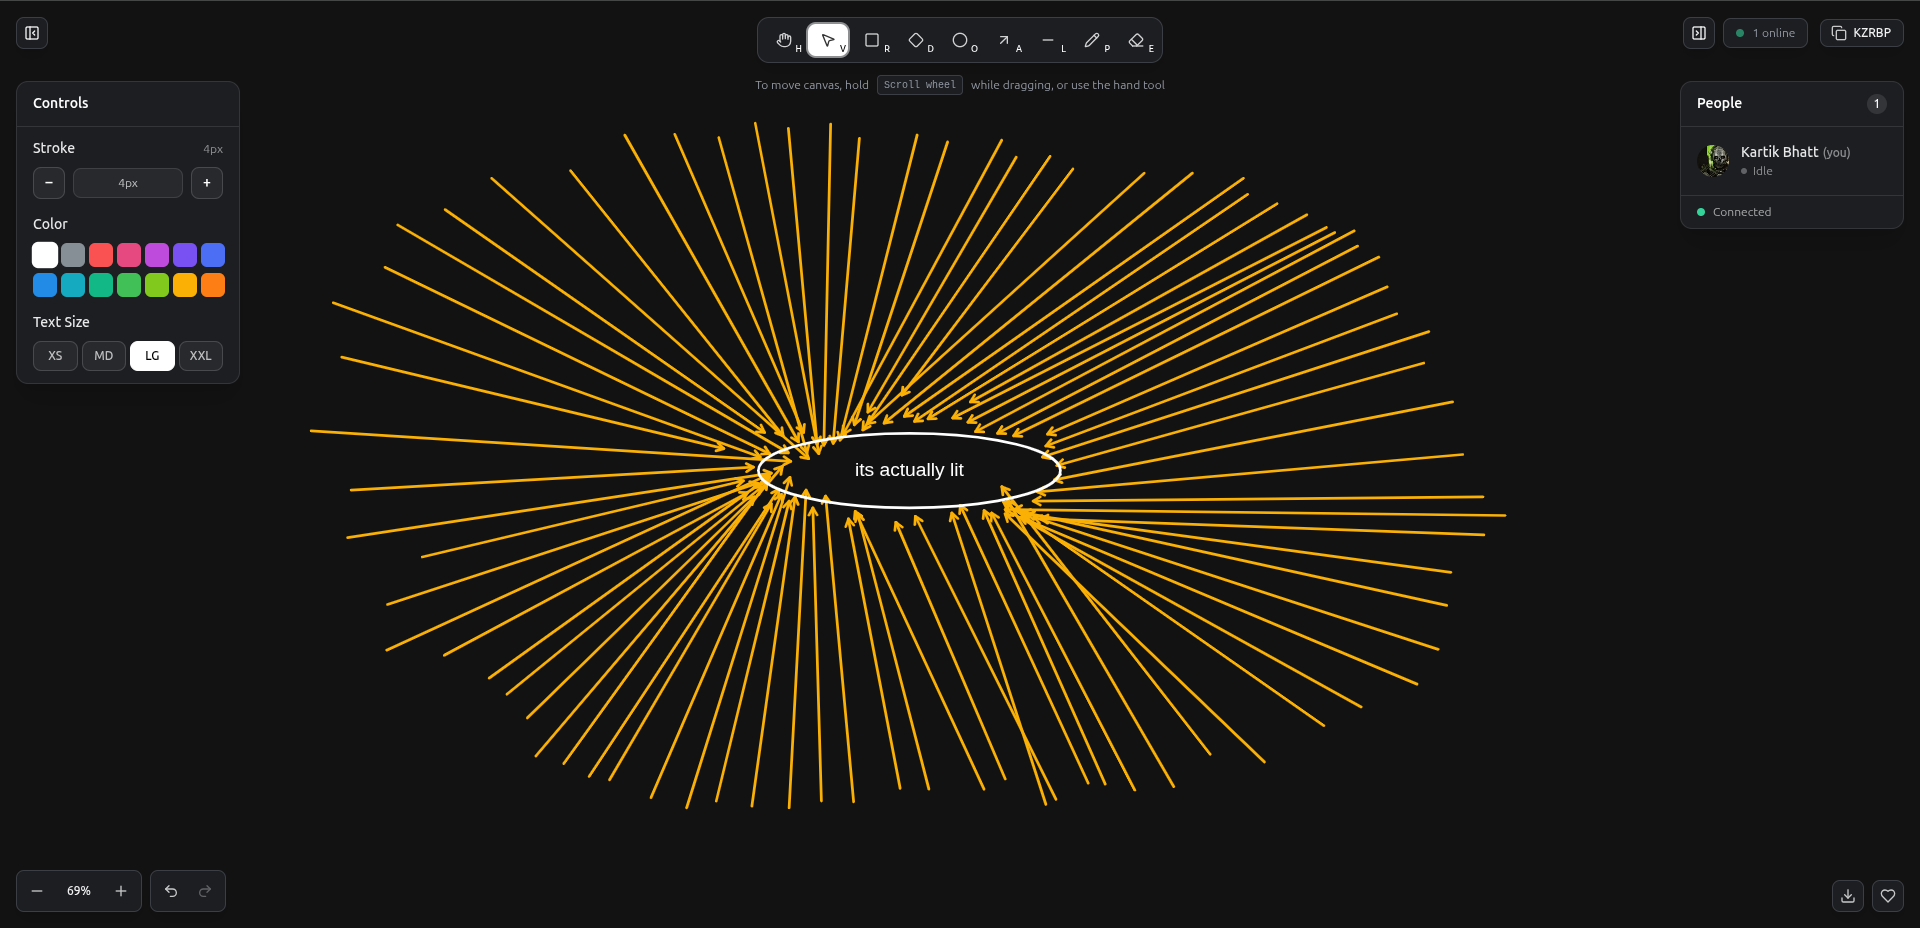Image resolution: width=1920 pixels, height=928 pixels.
Task: Select the Arrow drawing tool
Action: pyautogui.click(x=1004, y=41)
